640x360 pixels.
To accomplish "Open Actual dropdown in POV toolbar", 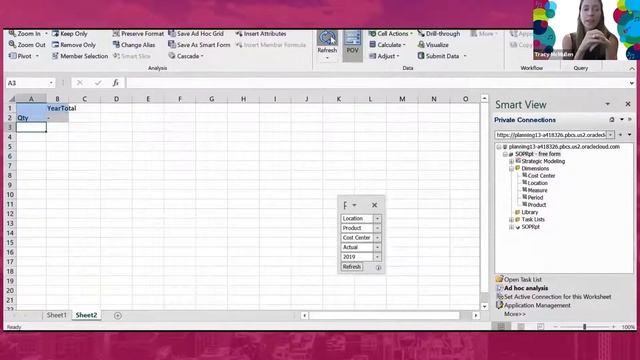I will (x=377, y=247).
